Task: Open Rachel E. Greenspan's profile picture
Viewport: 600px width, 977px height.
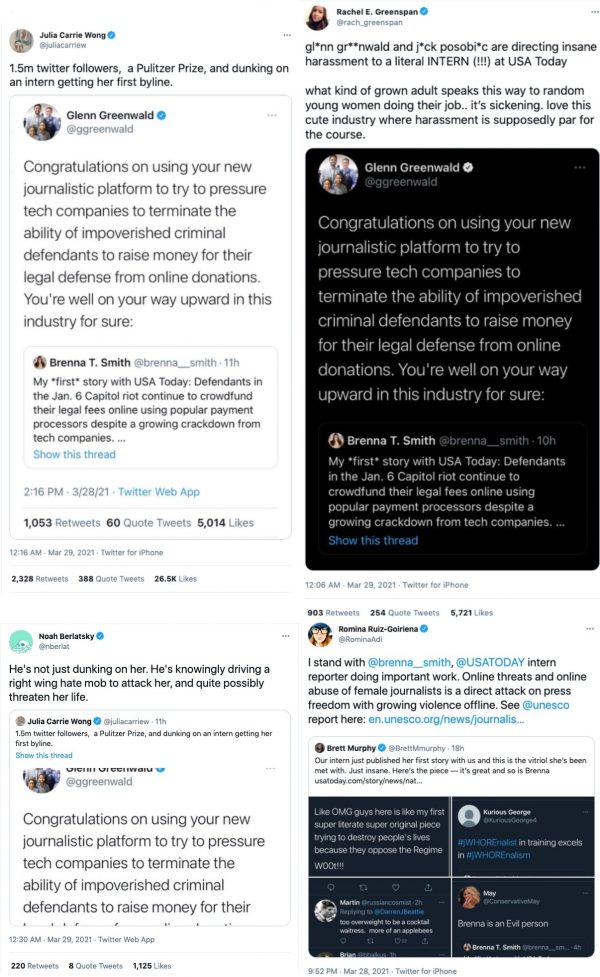Action: point(321,17)
